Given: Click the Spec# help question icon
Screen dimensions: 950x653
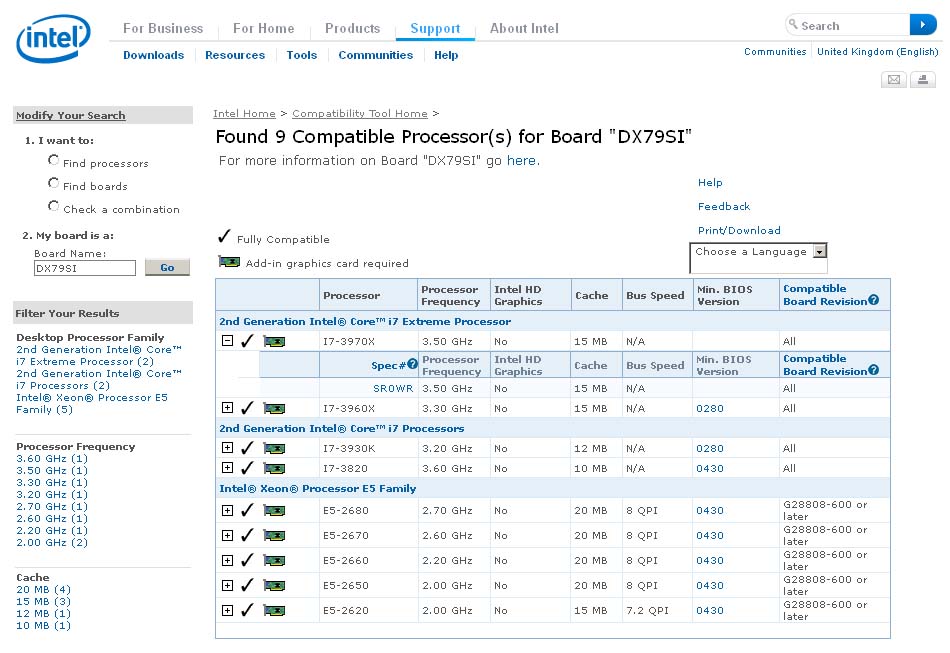Looking at the screenshot, I should coord(413,365).
